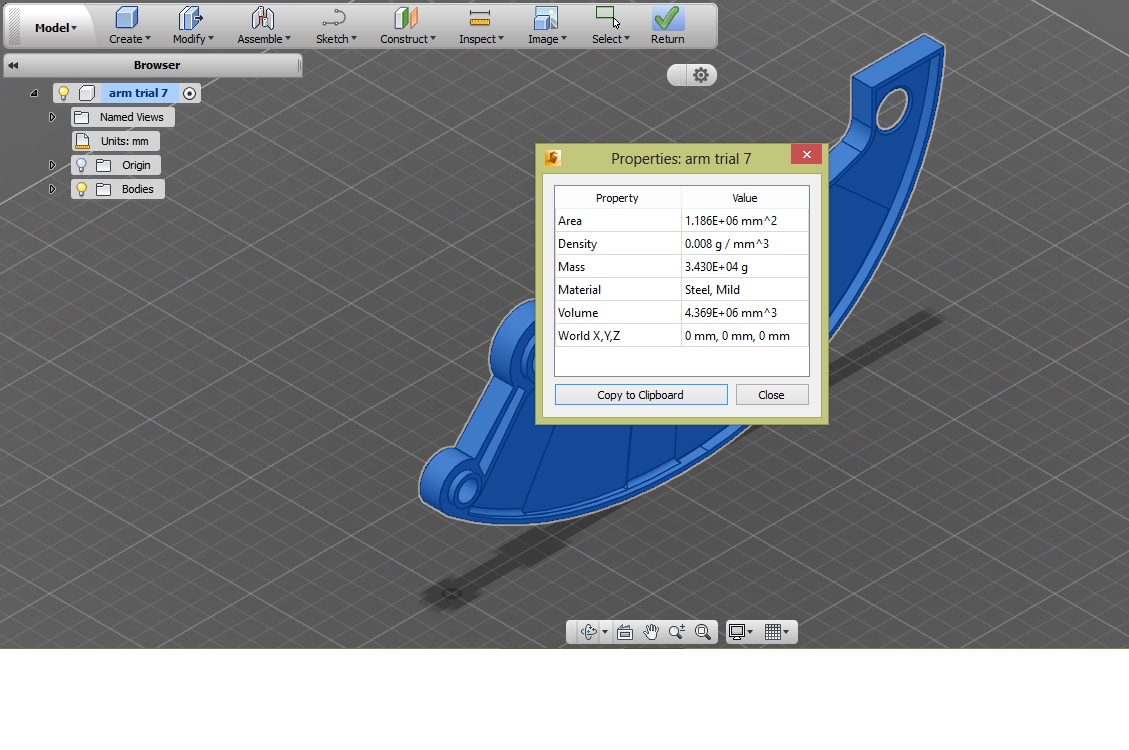Select the Density value cell

tap(745, 243)
